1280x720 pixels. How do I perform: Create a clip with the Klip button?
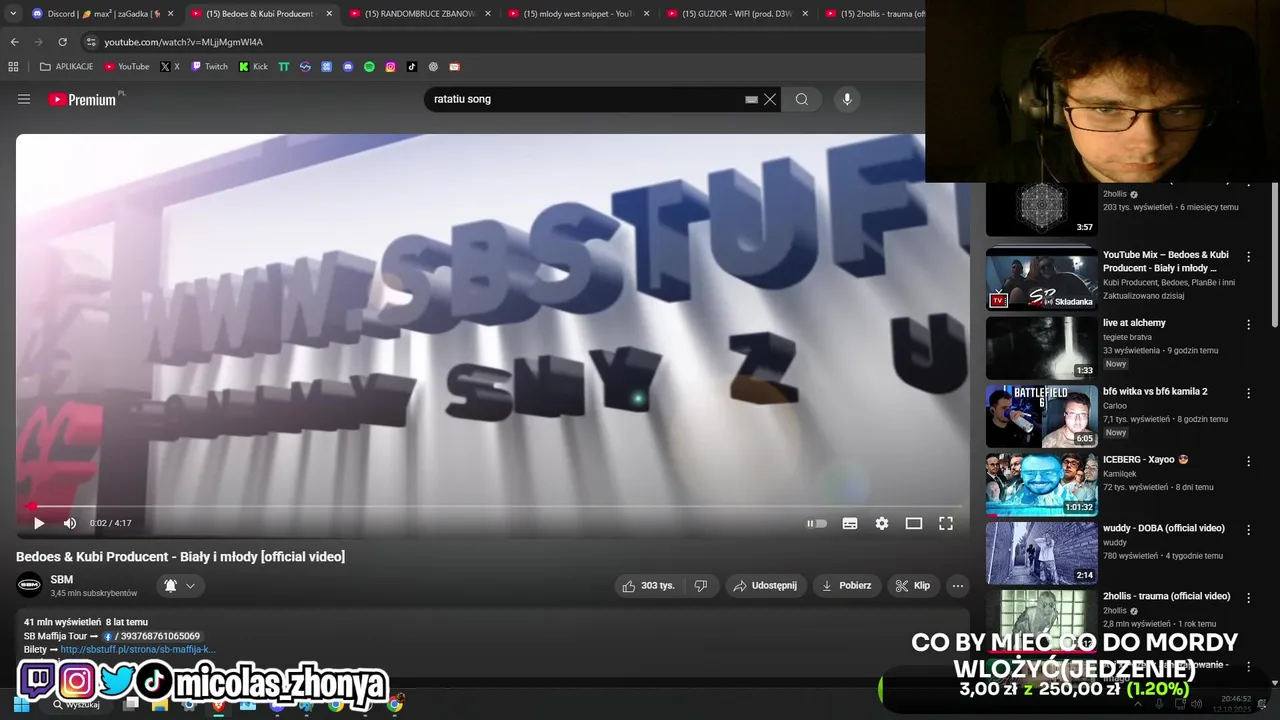(x=912, y=586)
